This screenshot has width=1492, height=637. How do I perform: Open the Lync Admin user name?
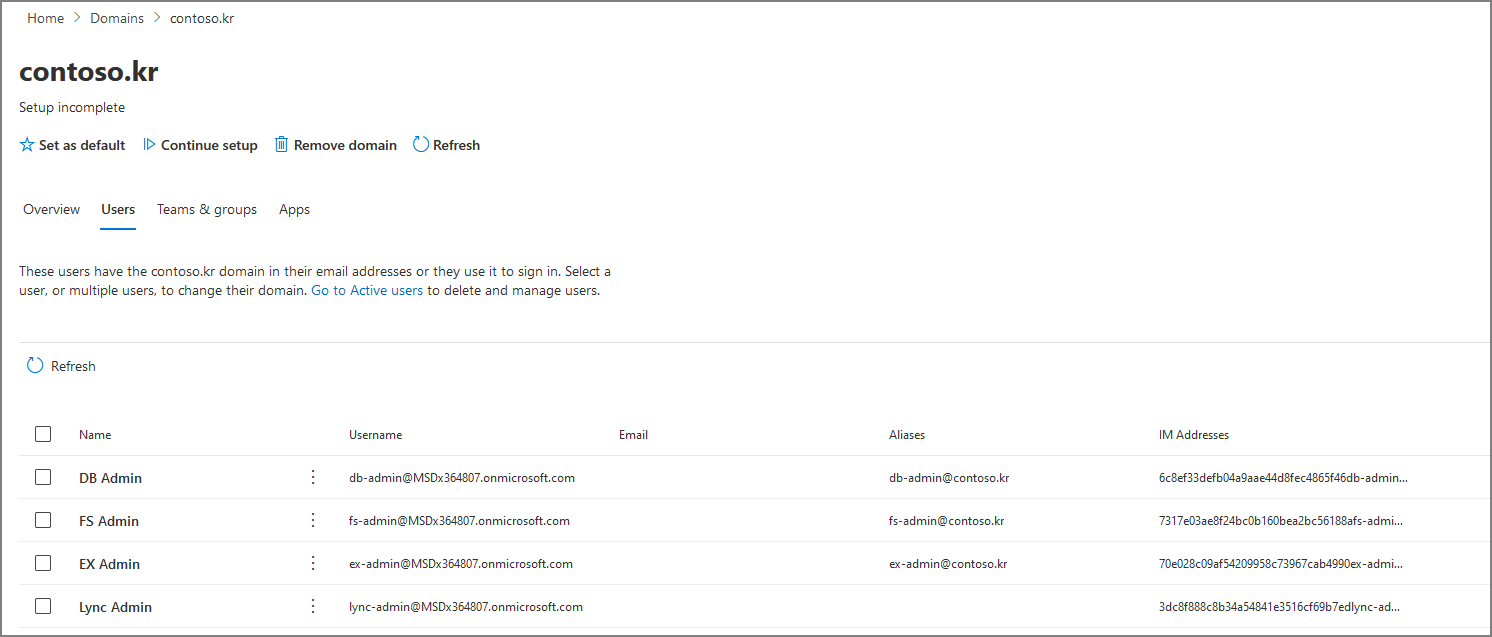tap(115, 607)
